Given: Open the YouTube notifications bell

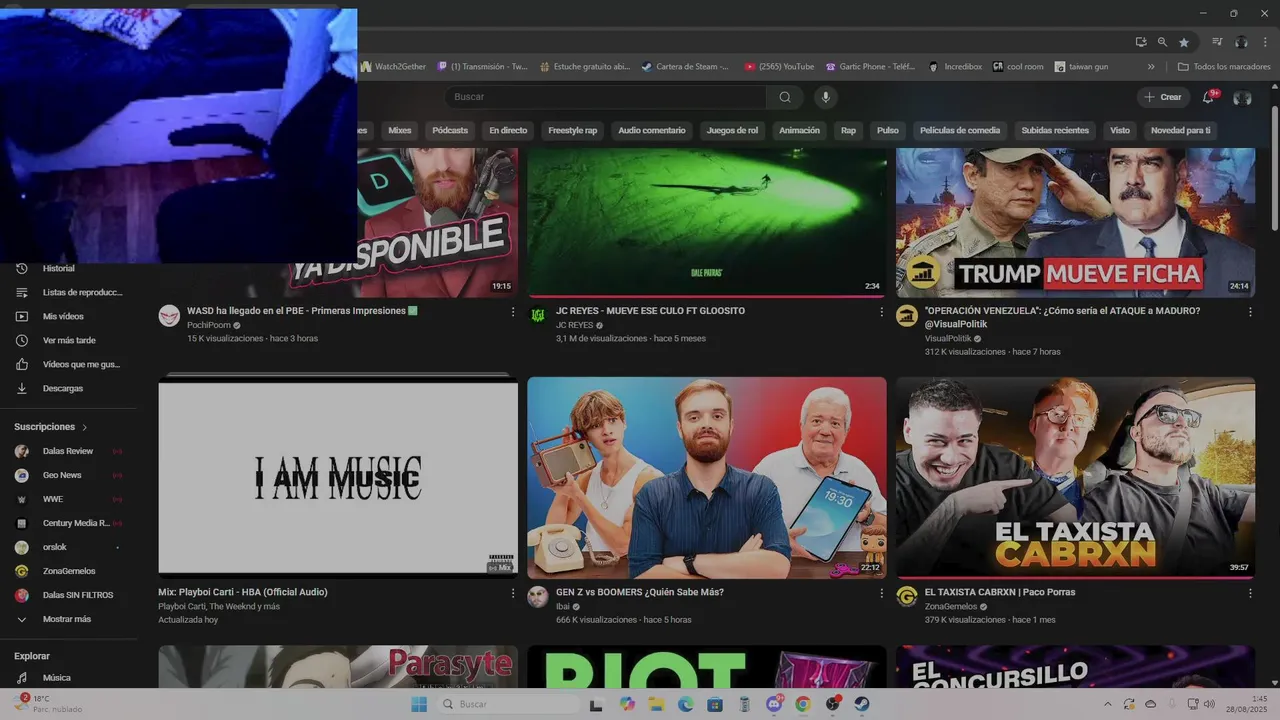Looking at the screenshot, I should click(1208, 97).
